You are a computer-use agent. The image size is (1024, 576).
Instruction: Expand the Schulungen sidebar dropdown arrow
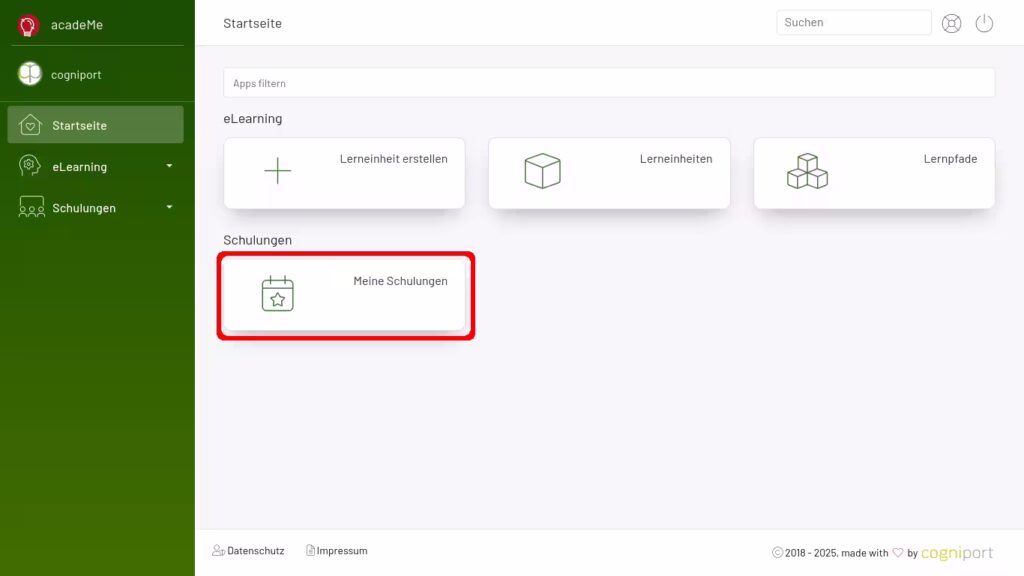coord(169,207)
